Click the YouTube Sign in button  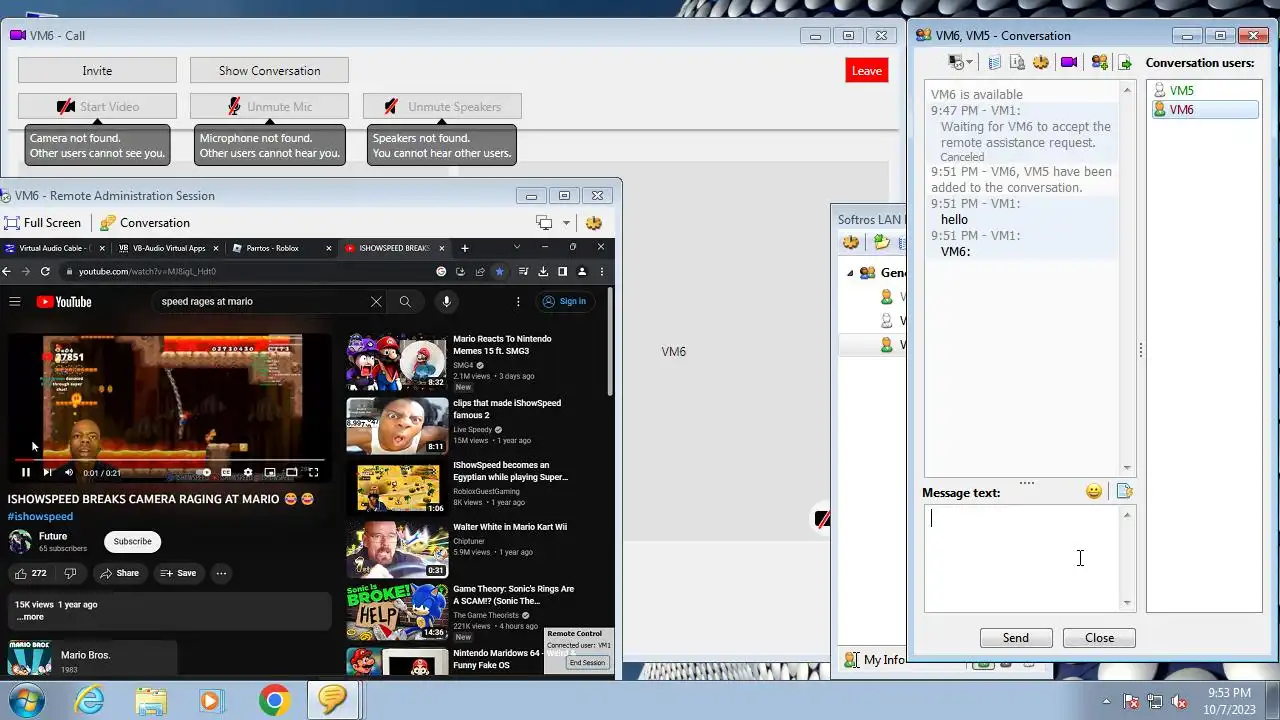pos(564,301)
